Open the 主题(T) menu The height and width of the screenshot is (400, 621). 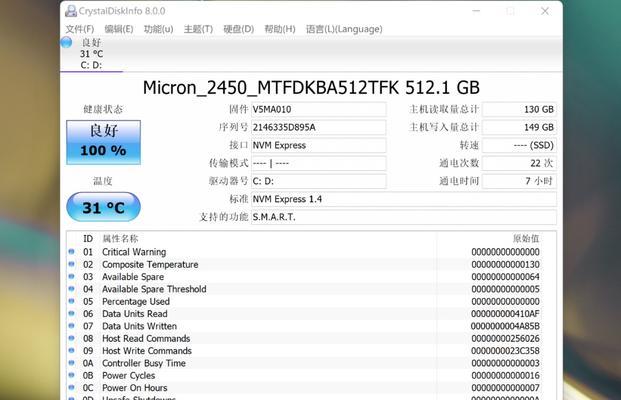[198, 29]
